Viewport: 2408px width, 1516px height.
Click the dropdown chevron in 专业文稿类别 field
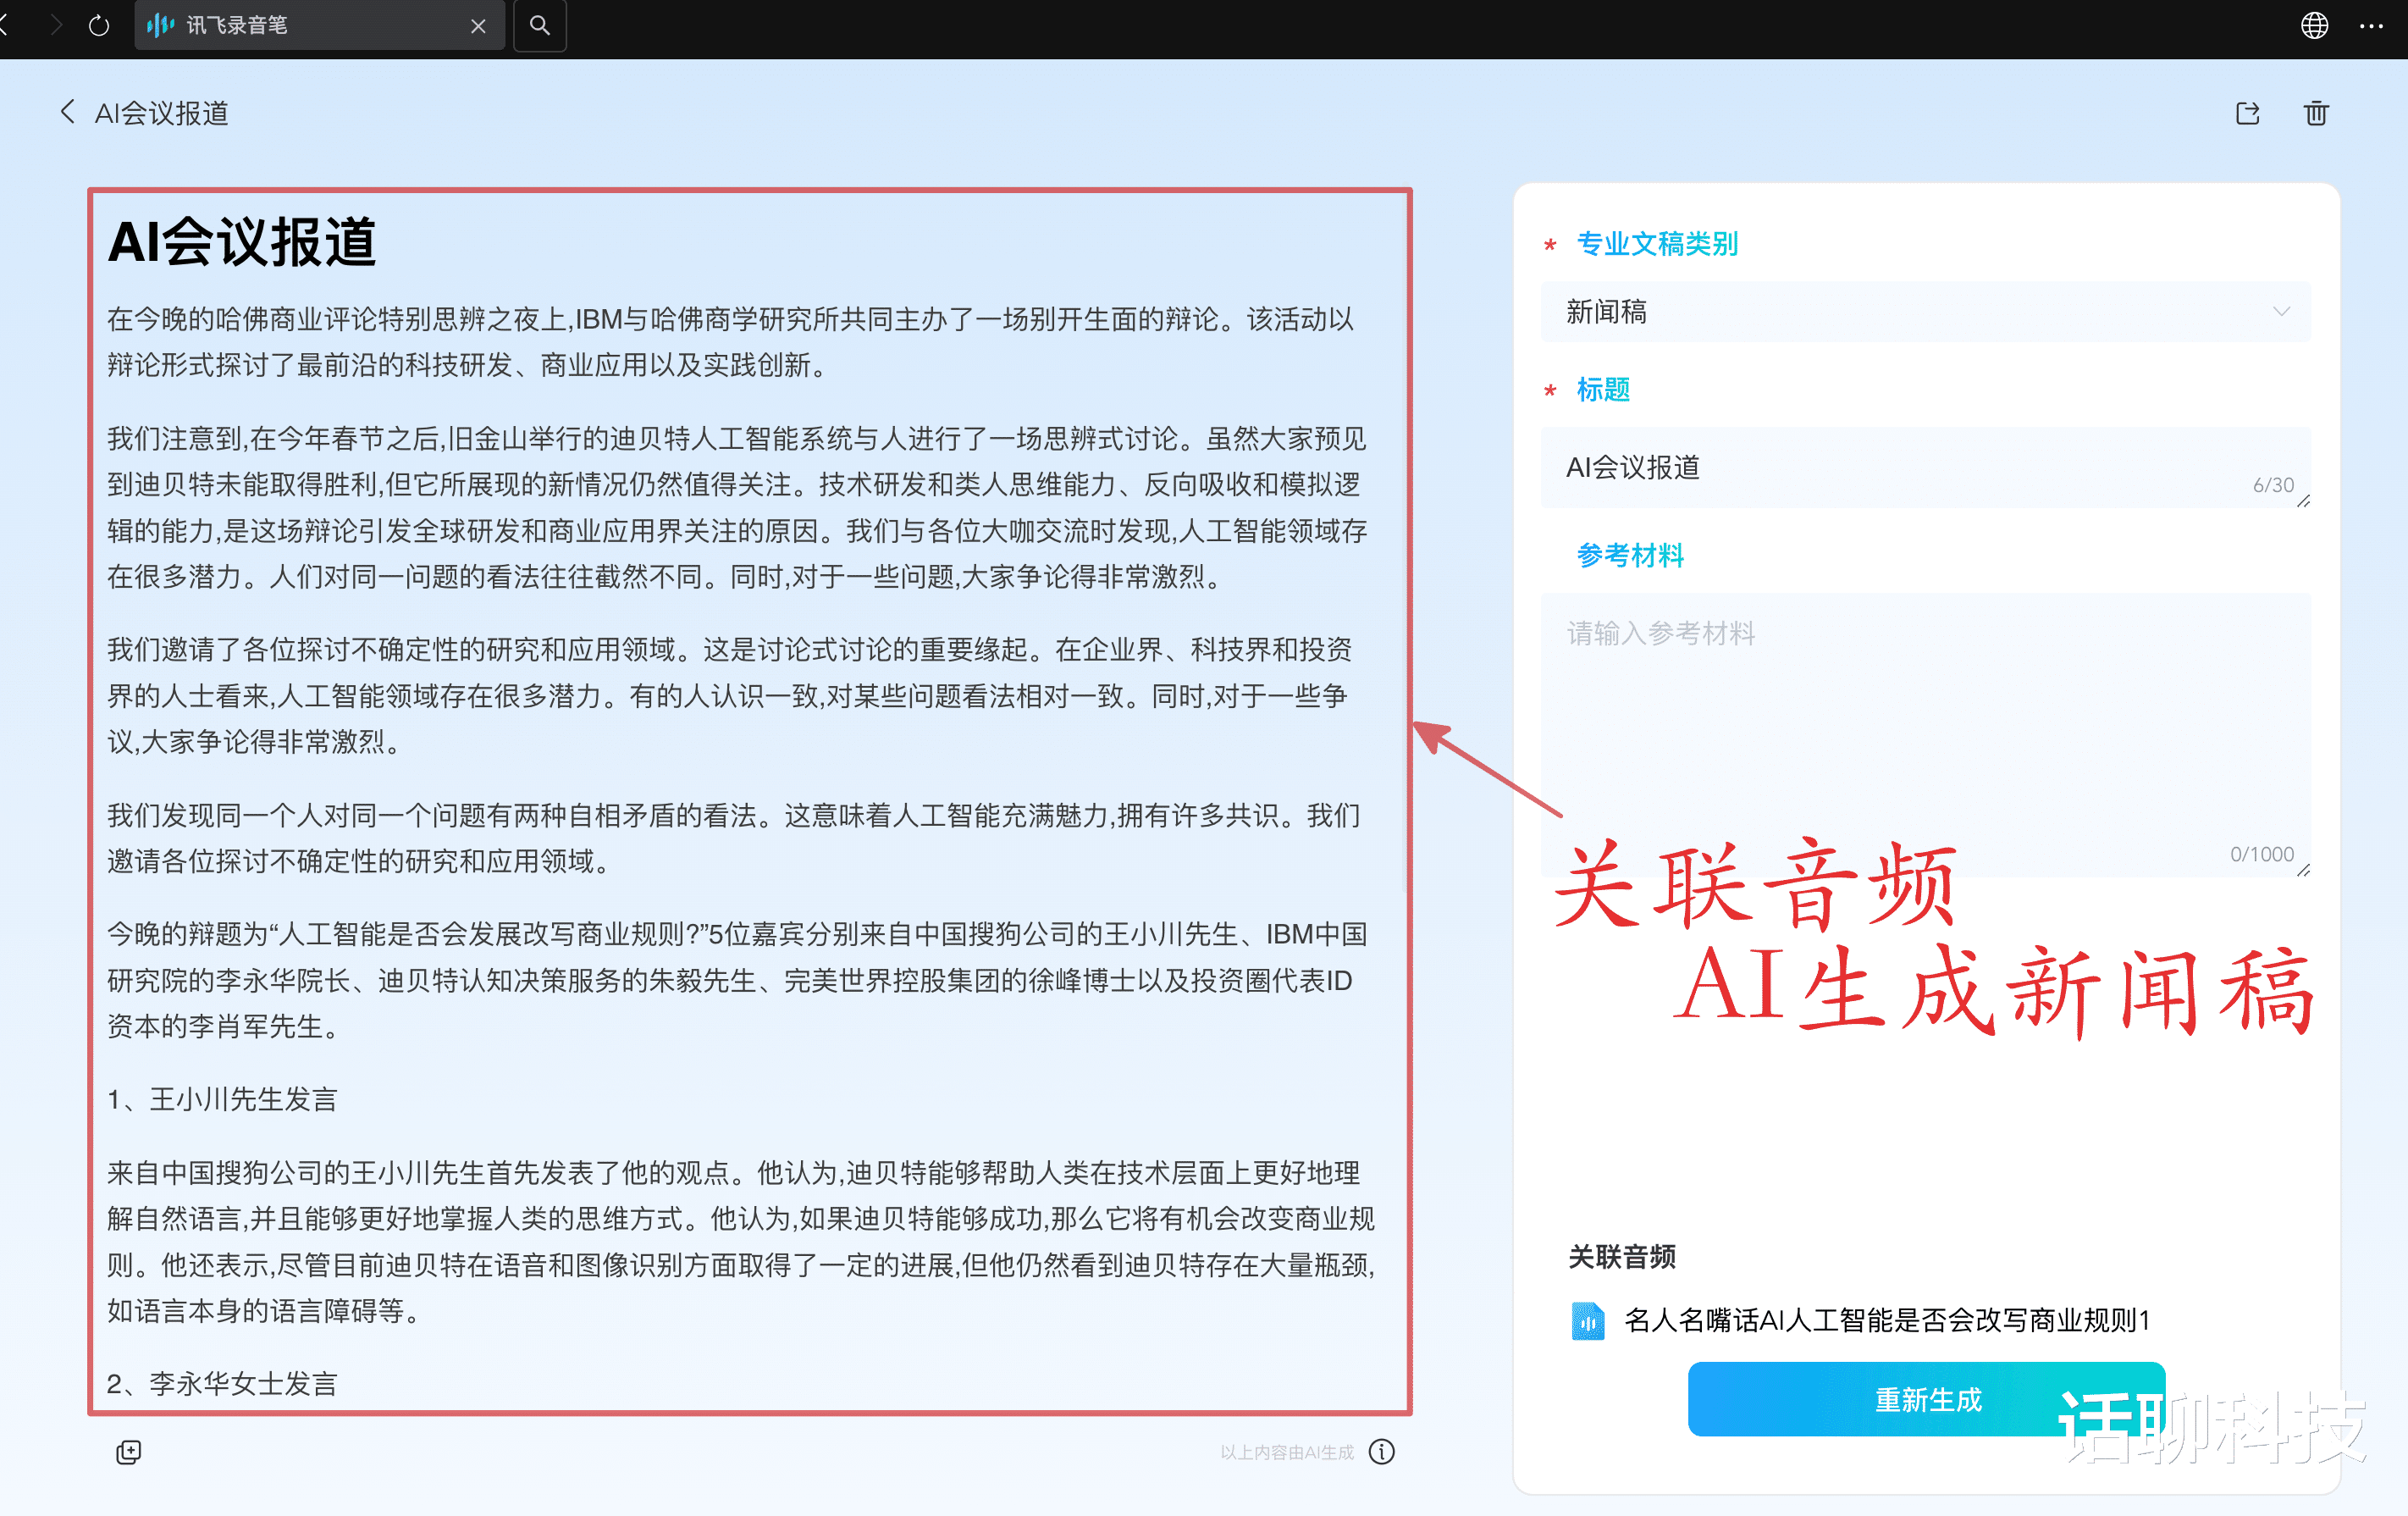pyautogui.click(x=2281, y=312)
